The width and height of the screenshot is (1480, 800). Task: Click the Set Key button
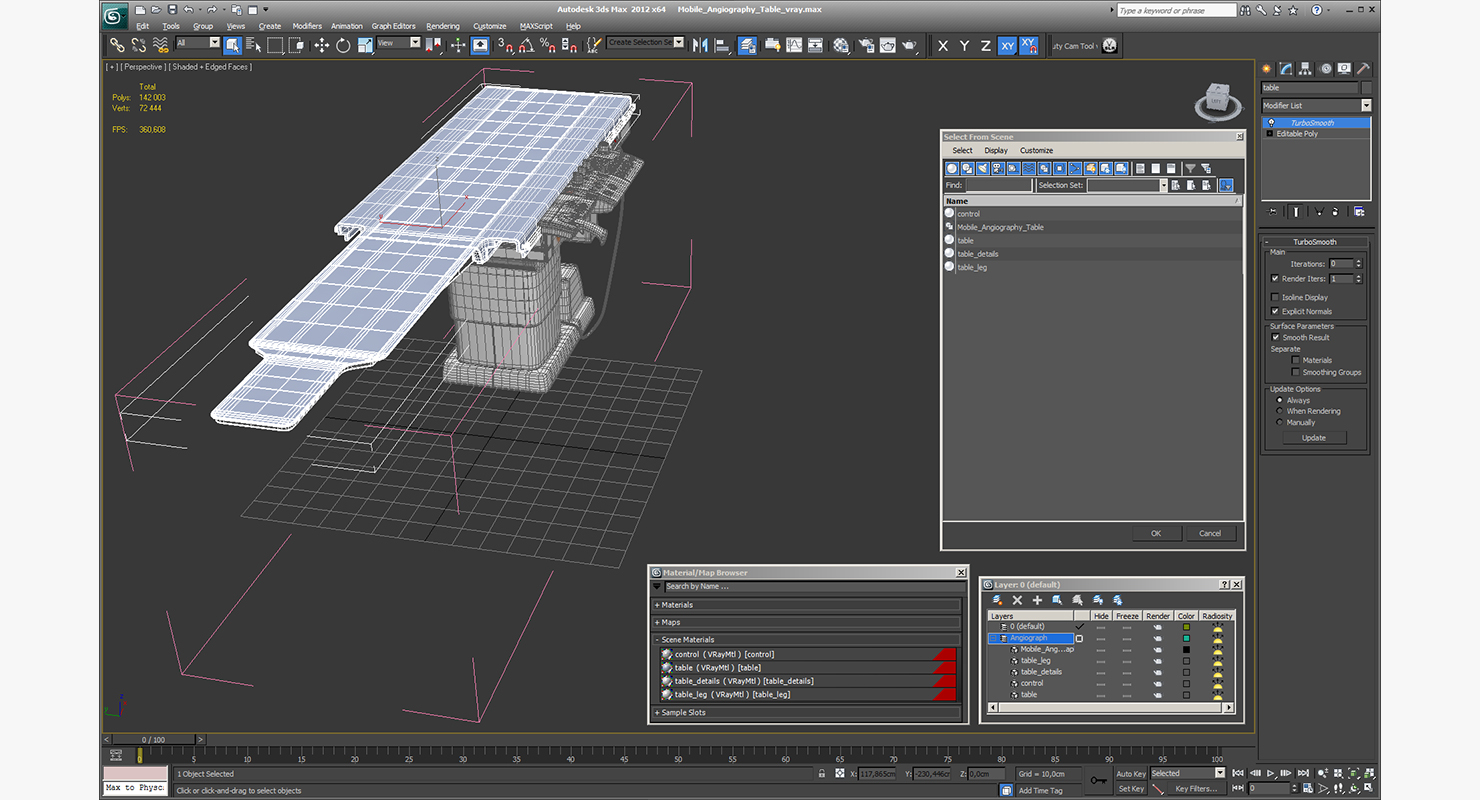[x=1131, y=789]
